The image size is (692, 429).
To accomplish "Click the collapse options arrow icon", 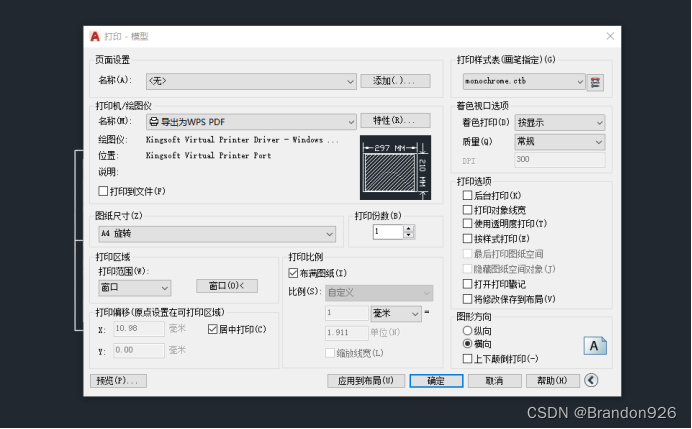I will point(591,380).
